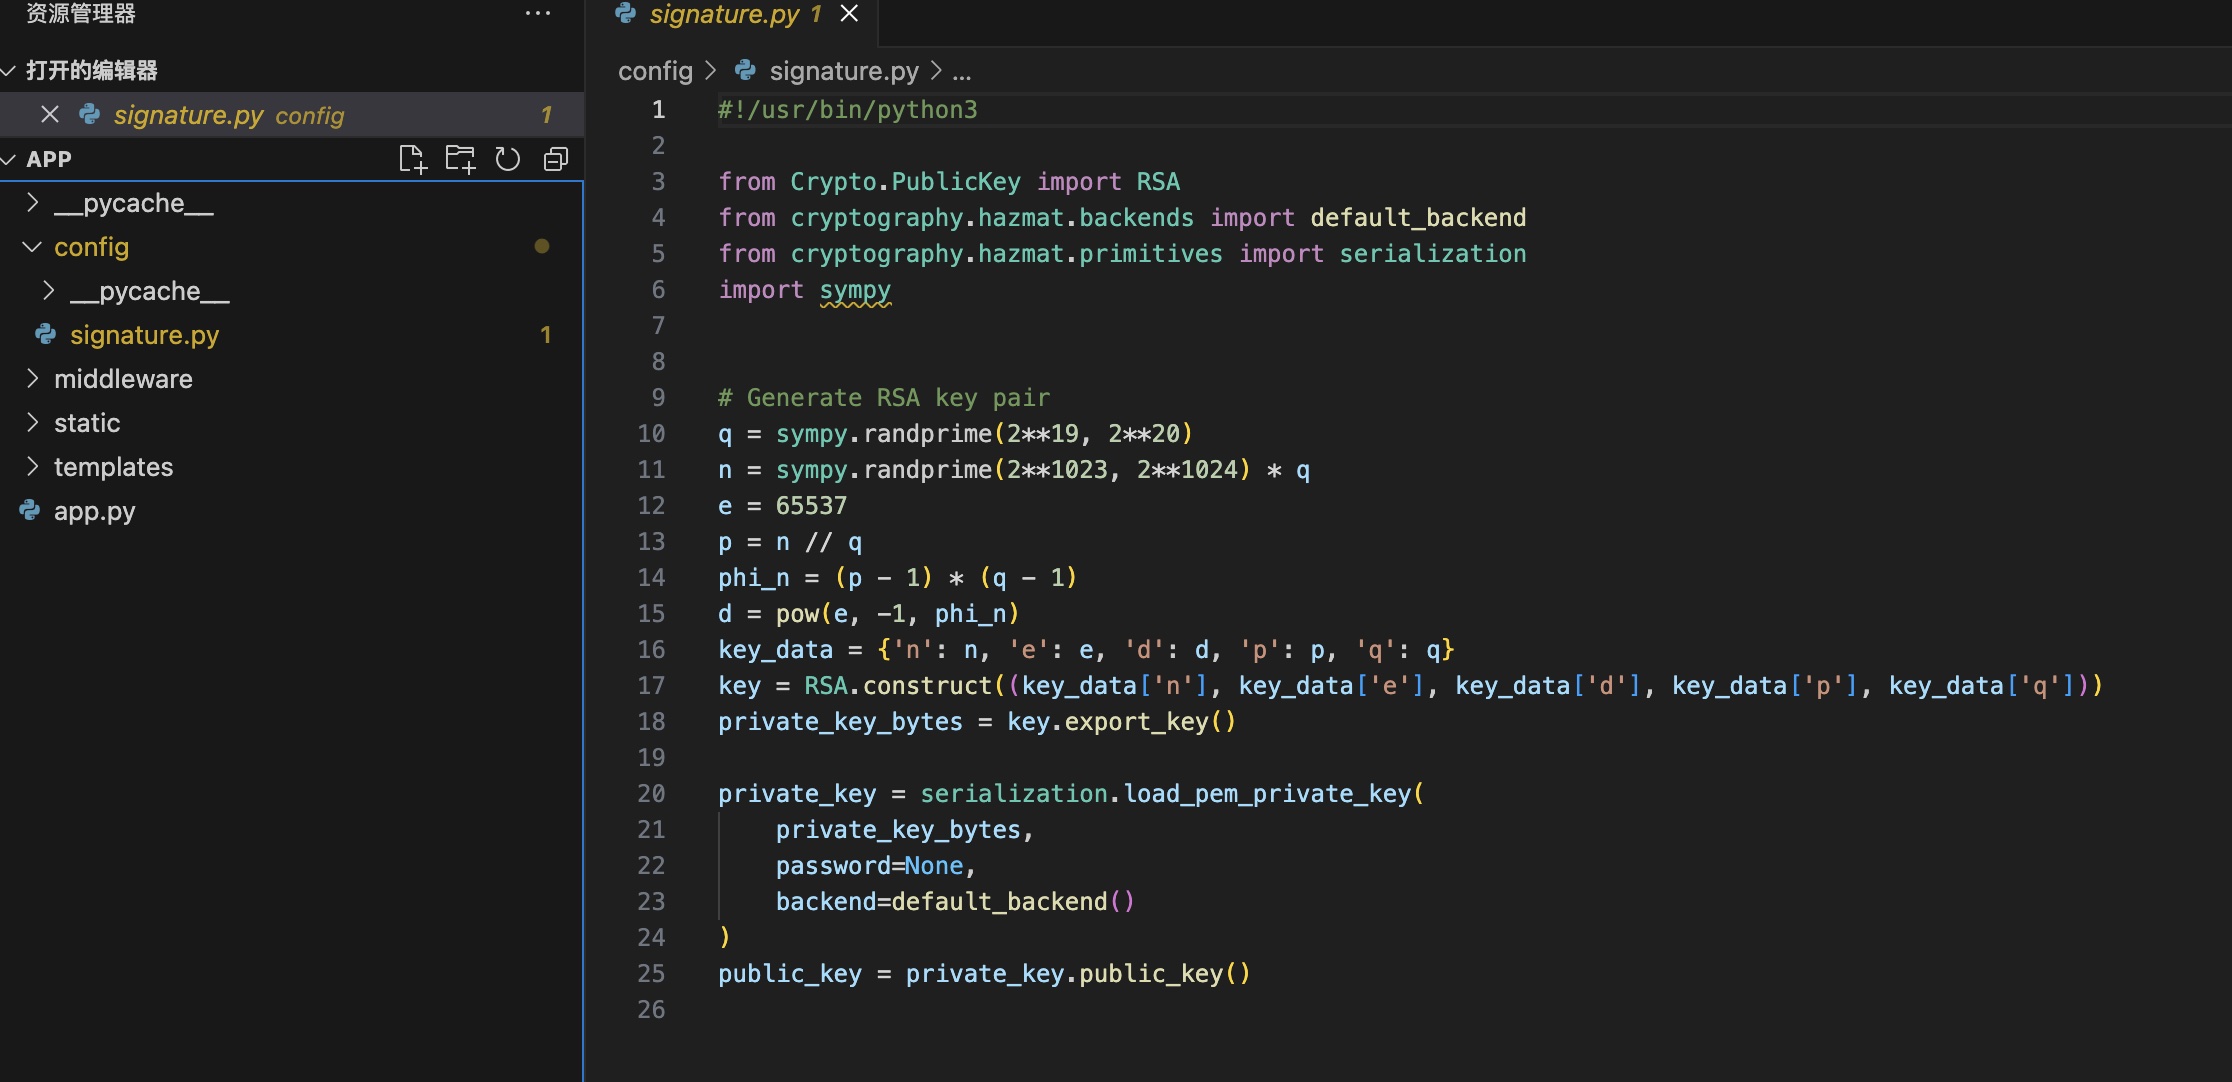Click the Python icon in breadcrumb
2232x1082 pixels.
pos(745,71)
